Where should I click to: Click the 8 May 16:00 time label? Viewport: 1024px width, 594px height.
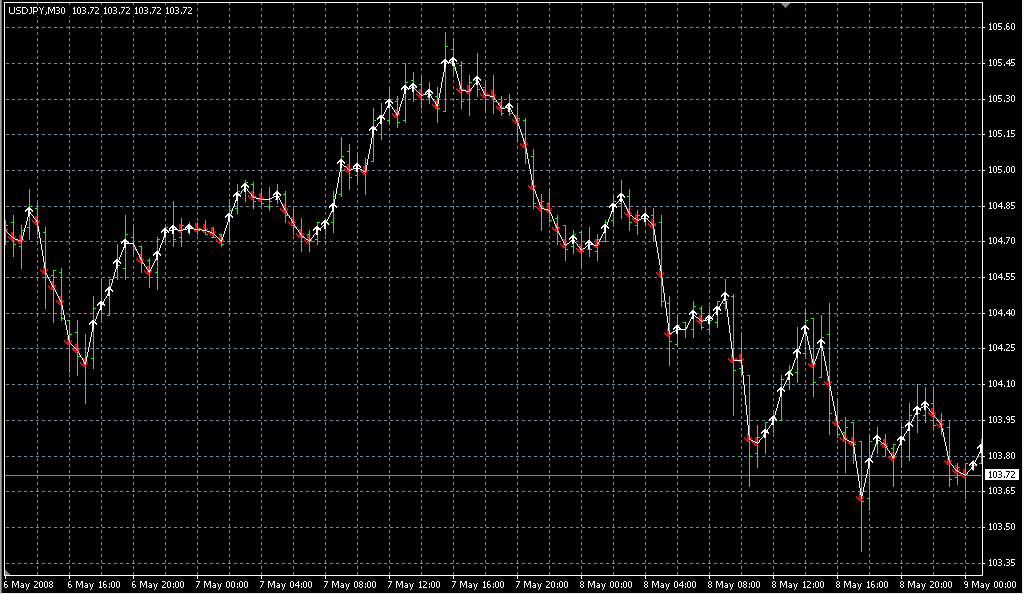pos(862,584)
